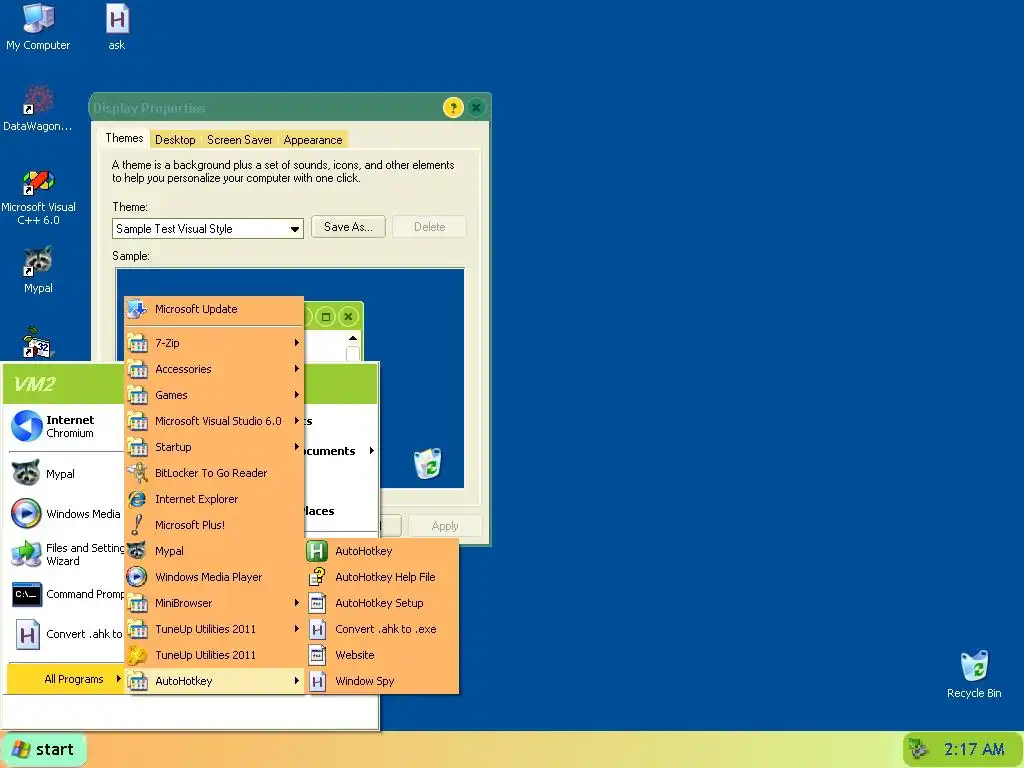Image resolution: width=1024 pixels, height=768 pixels.
Task: Open Windows Media in Start menu
Action: click(x=65, y=514)
